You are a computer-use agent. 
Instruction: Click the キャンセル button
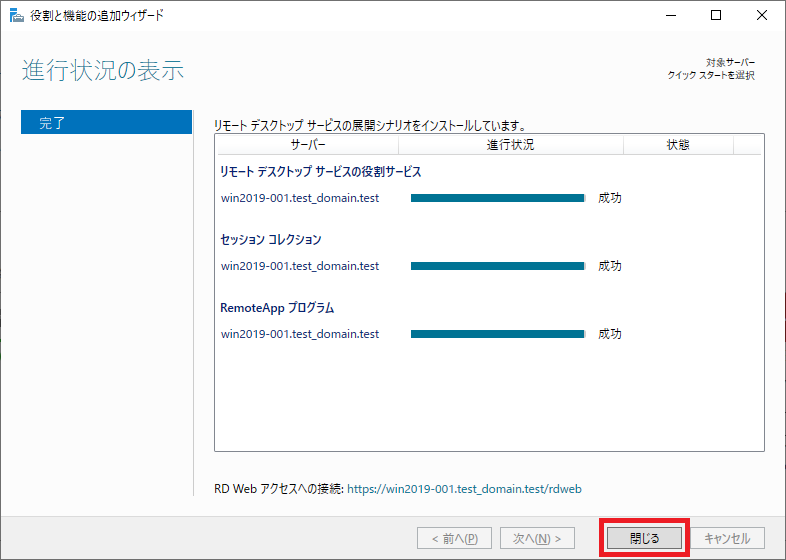pos(727,538)
